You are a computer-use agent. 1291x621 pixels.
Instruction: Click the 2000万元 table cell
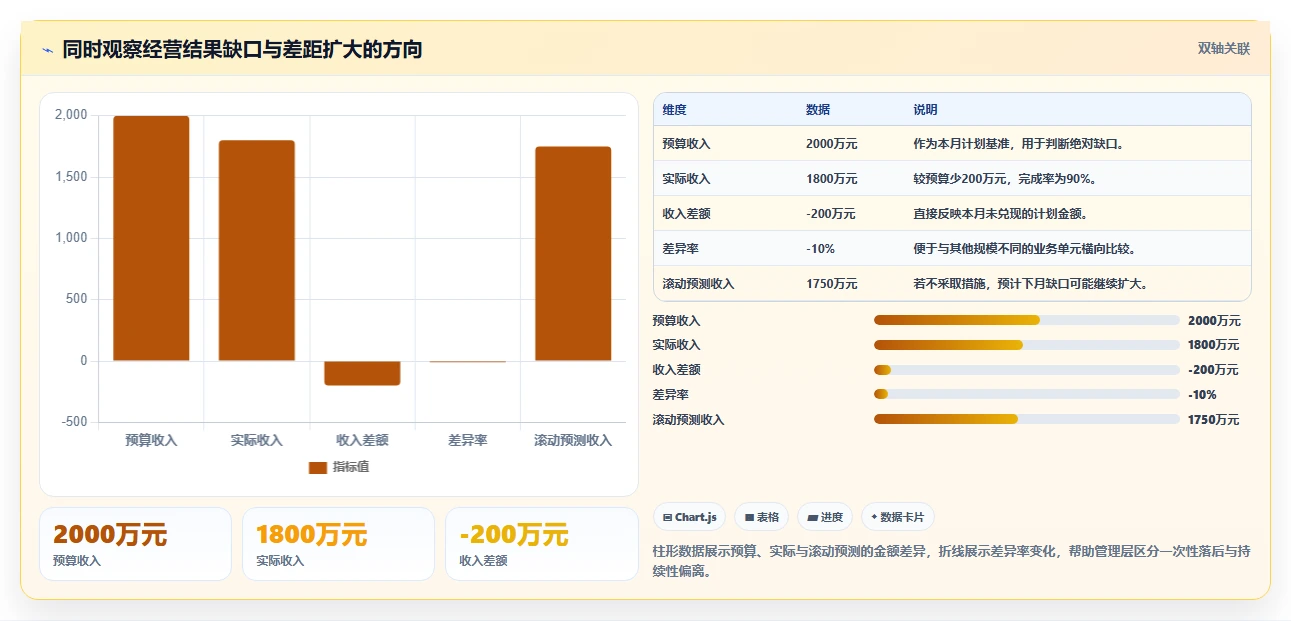pyautogui.click(x=832, y=144)
